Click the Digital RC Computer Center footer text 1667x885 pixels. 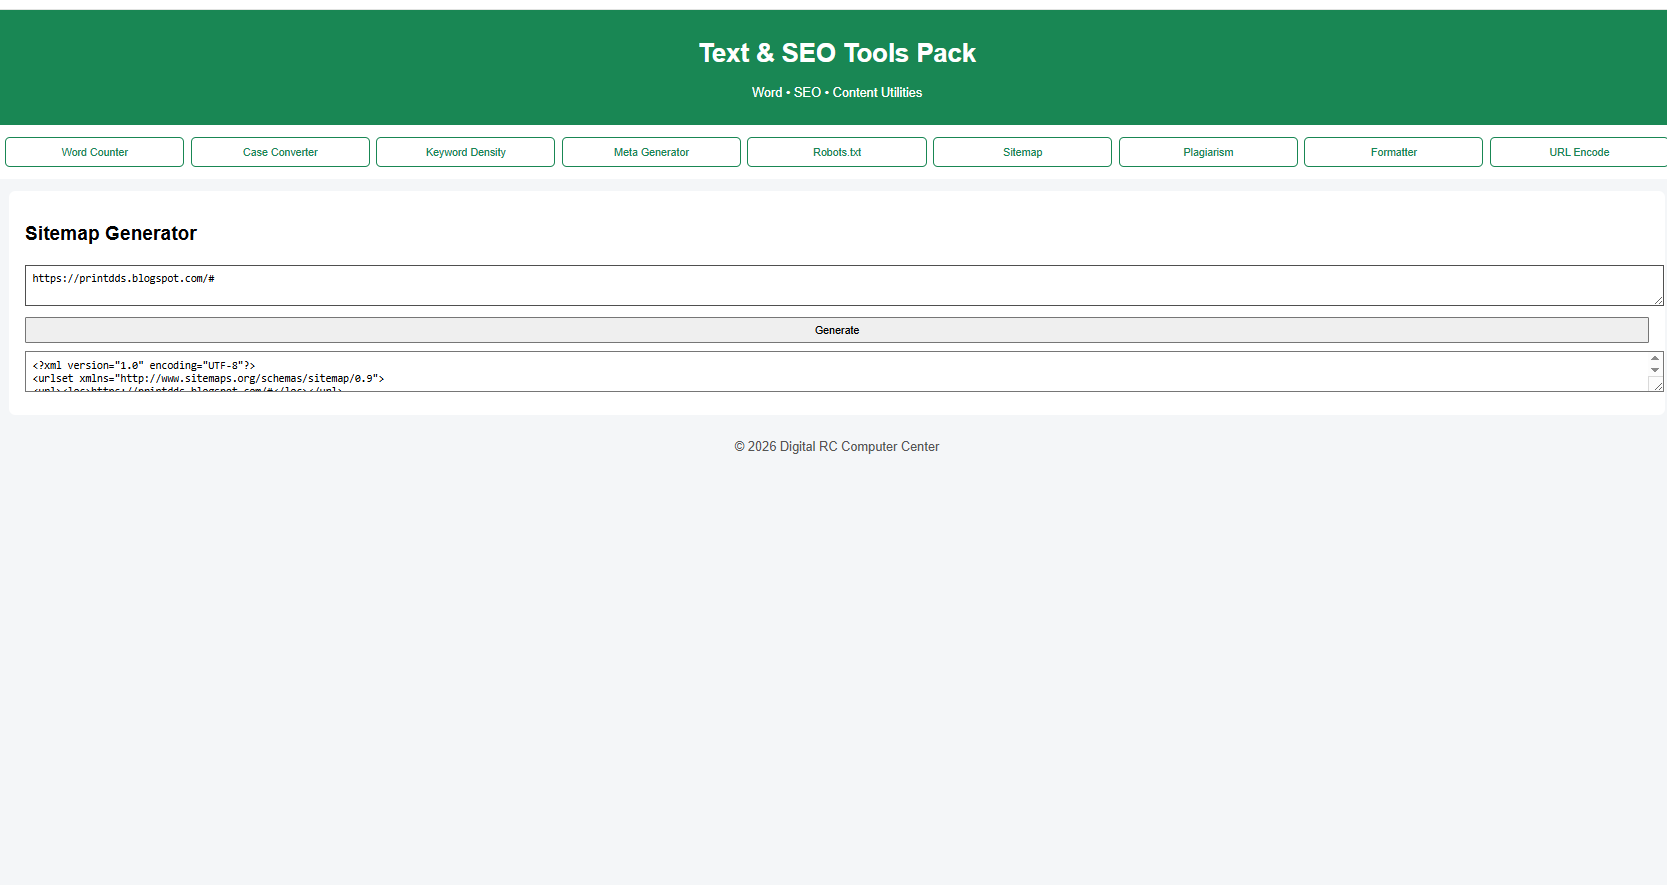click(837, 447)
